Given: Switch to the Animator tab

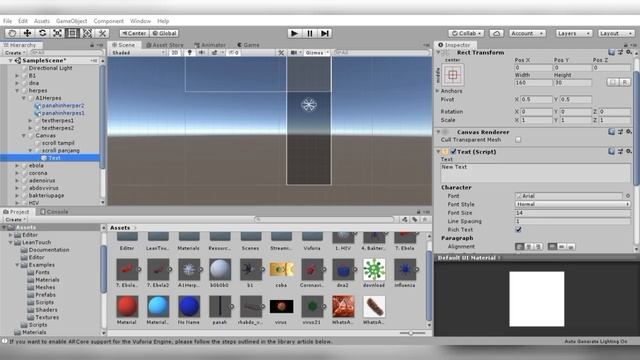Looking at the screenshot, I should pos(210,45).
